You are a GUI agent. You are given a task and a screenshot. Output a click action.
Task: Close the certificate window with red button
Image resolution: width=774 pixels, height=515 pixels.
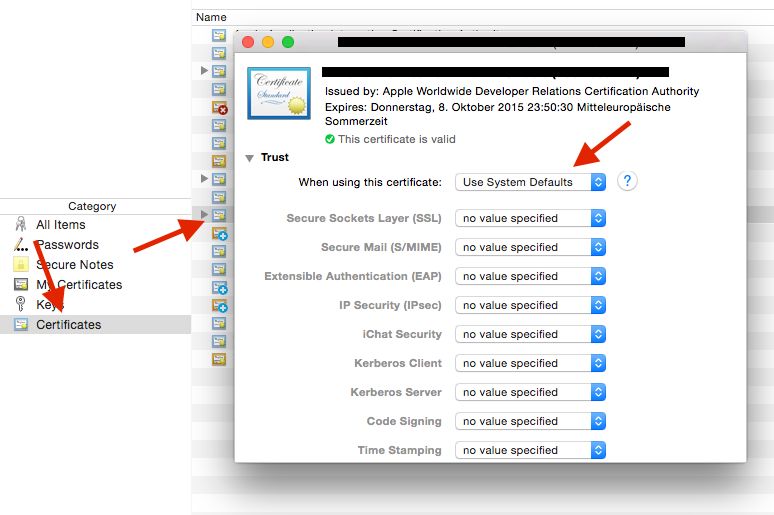coord(248,42)
